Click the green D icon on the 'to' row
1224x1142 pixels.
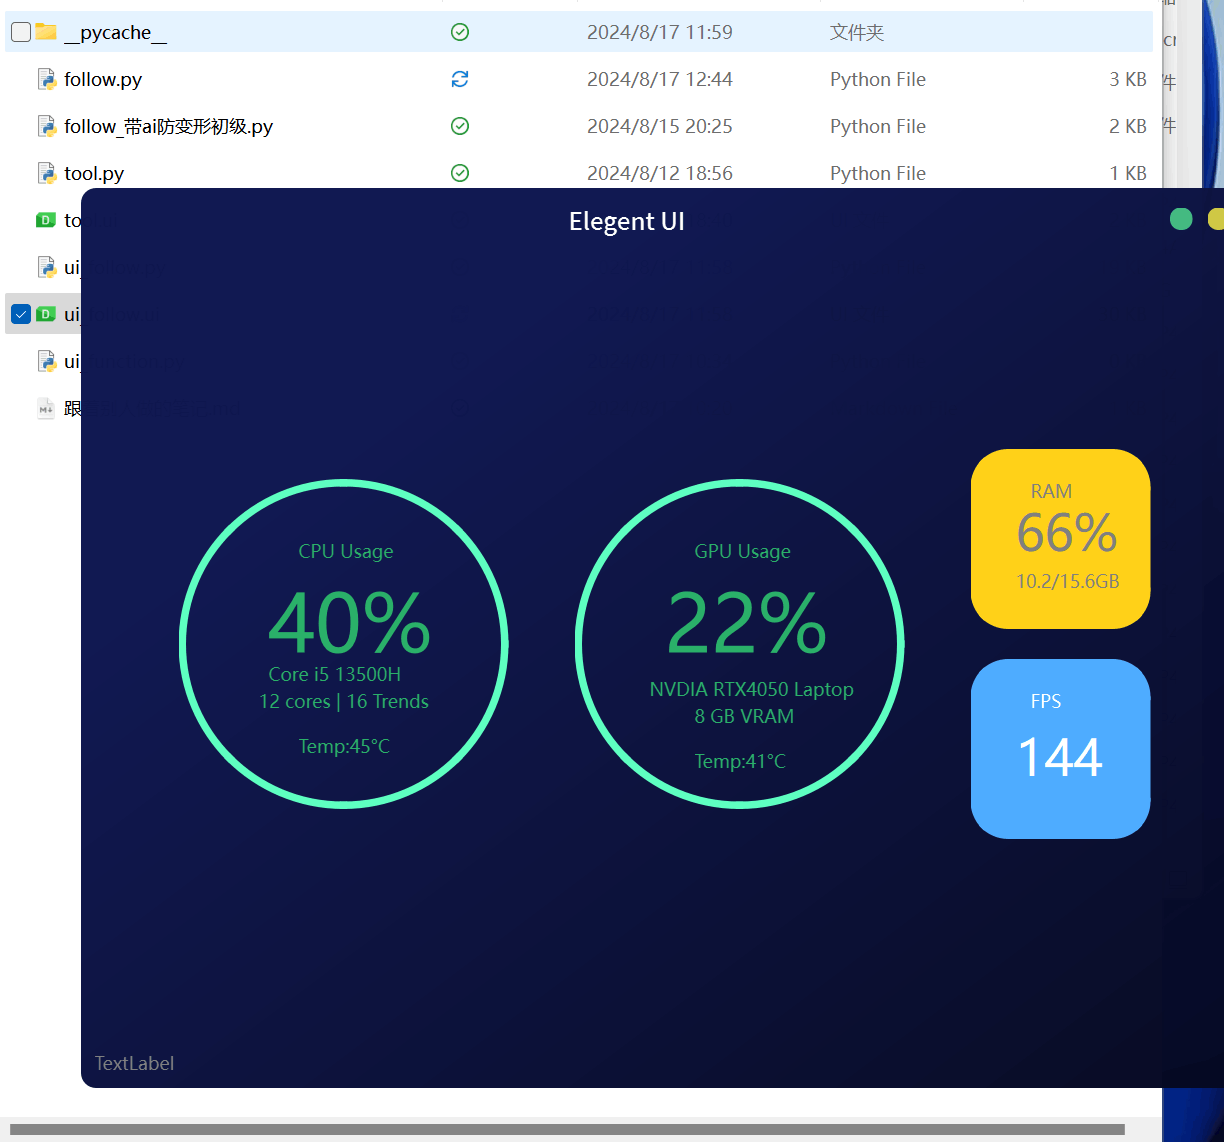pos(46,220)
